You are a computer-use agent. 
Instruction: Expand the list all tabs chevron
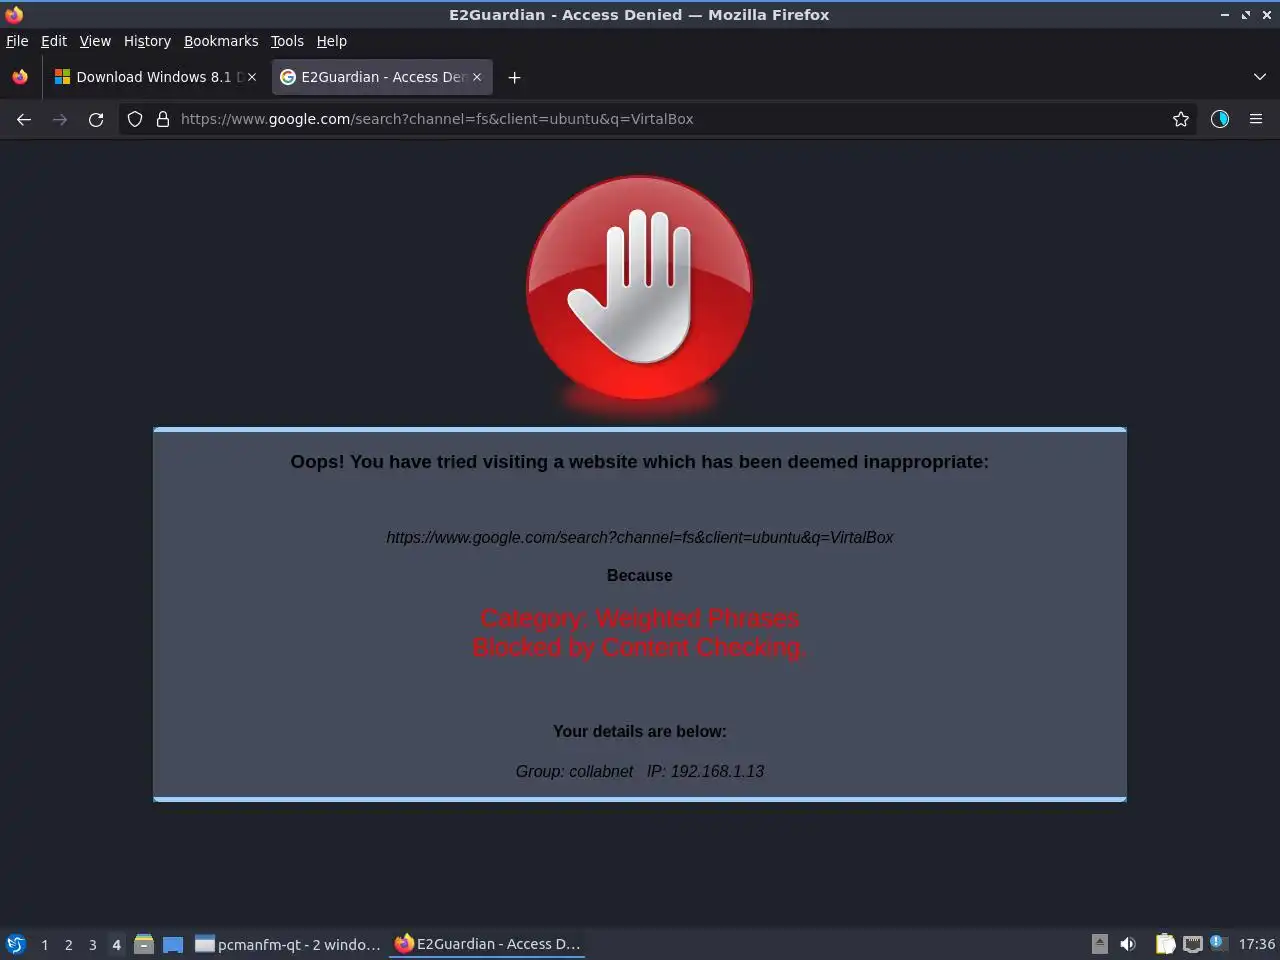tap(1260, 77)
